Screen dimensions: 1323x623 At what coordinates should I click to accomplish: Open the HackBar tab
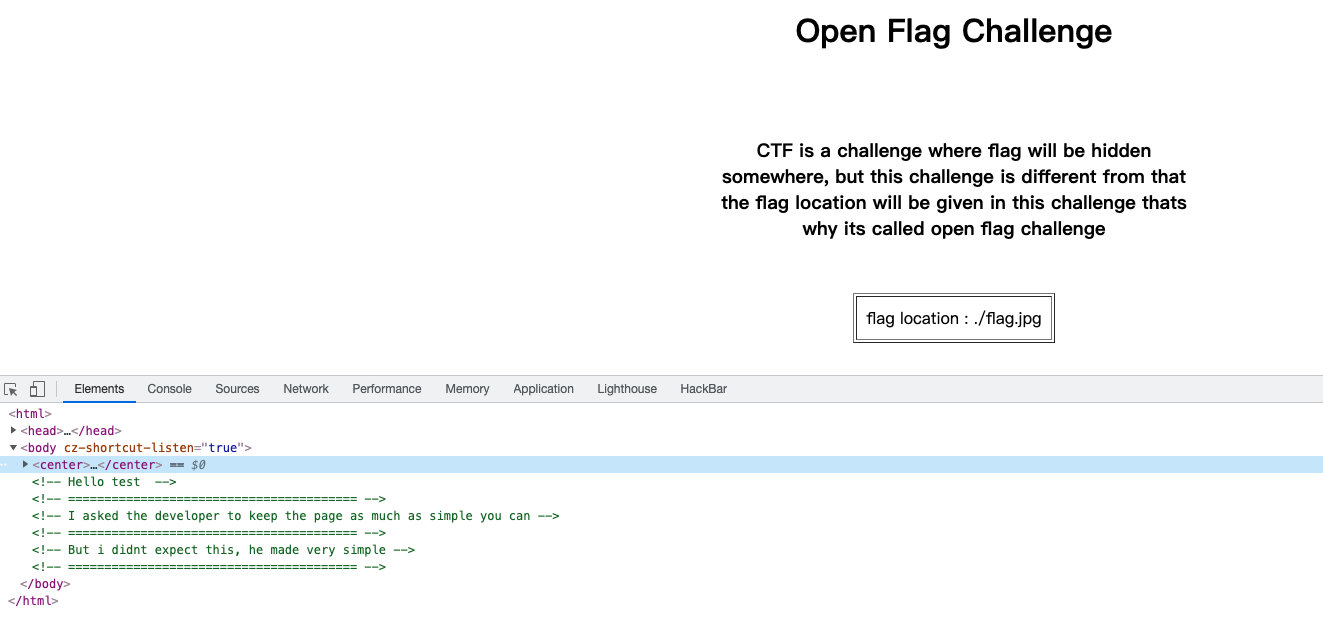coord(703,389)
